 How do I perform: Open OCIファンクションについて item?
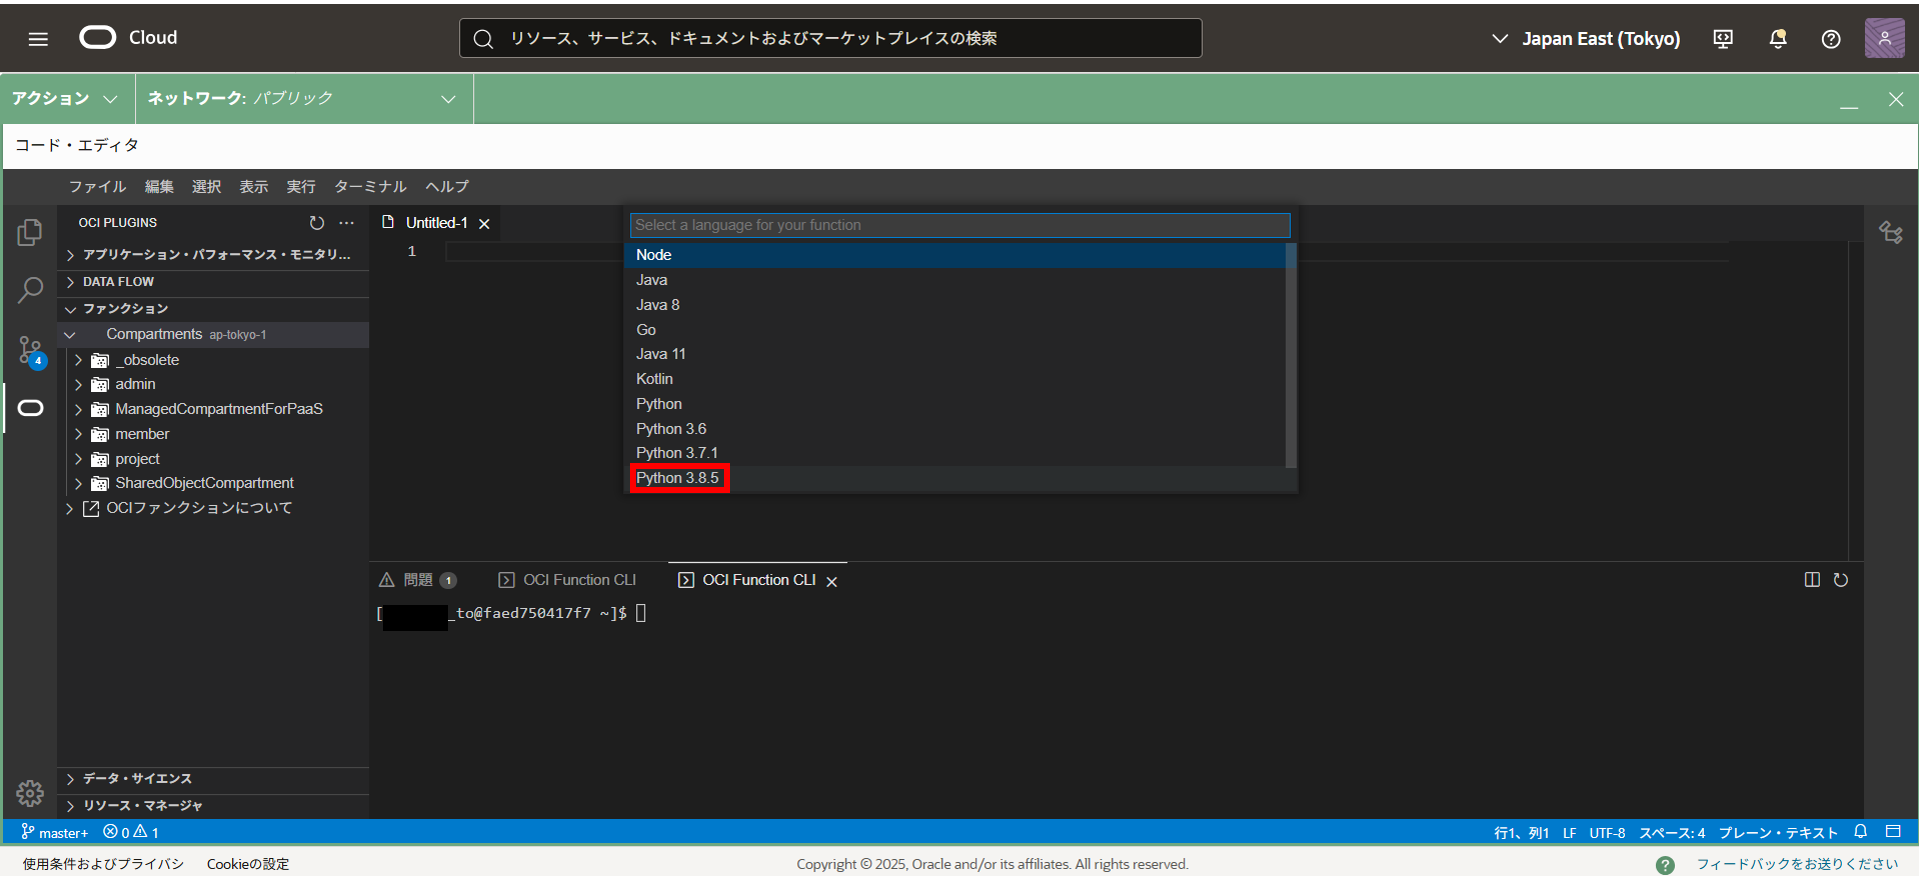point(213,508)
